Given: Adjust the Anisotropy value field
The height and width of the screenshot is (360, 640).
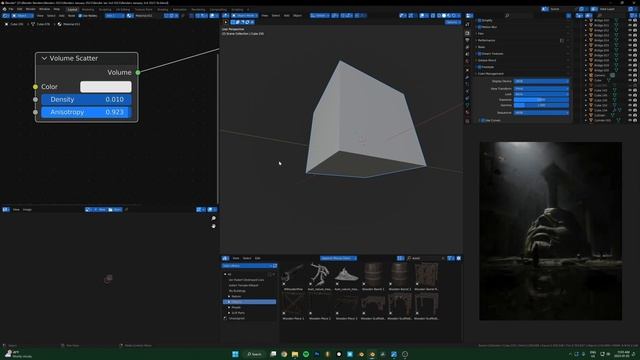Looking at the screenshot, I should pyautogui.click(x=86, y=112).
